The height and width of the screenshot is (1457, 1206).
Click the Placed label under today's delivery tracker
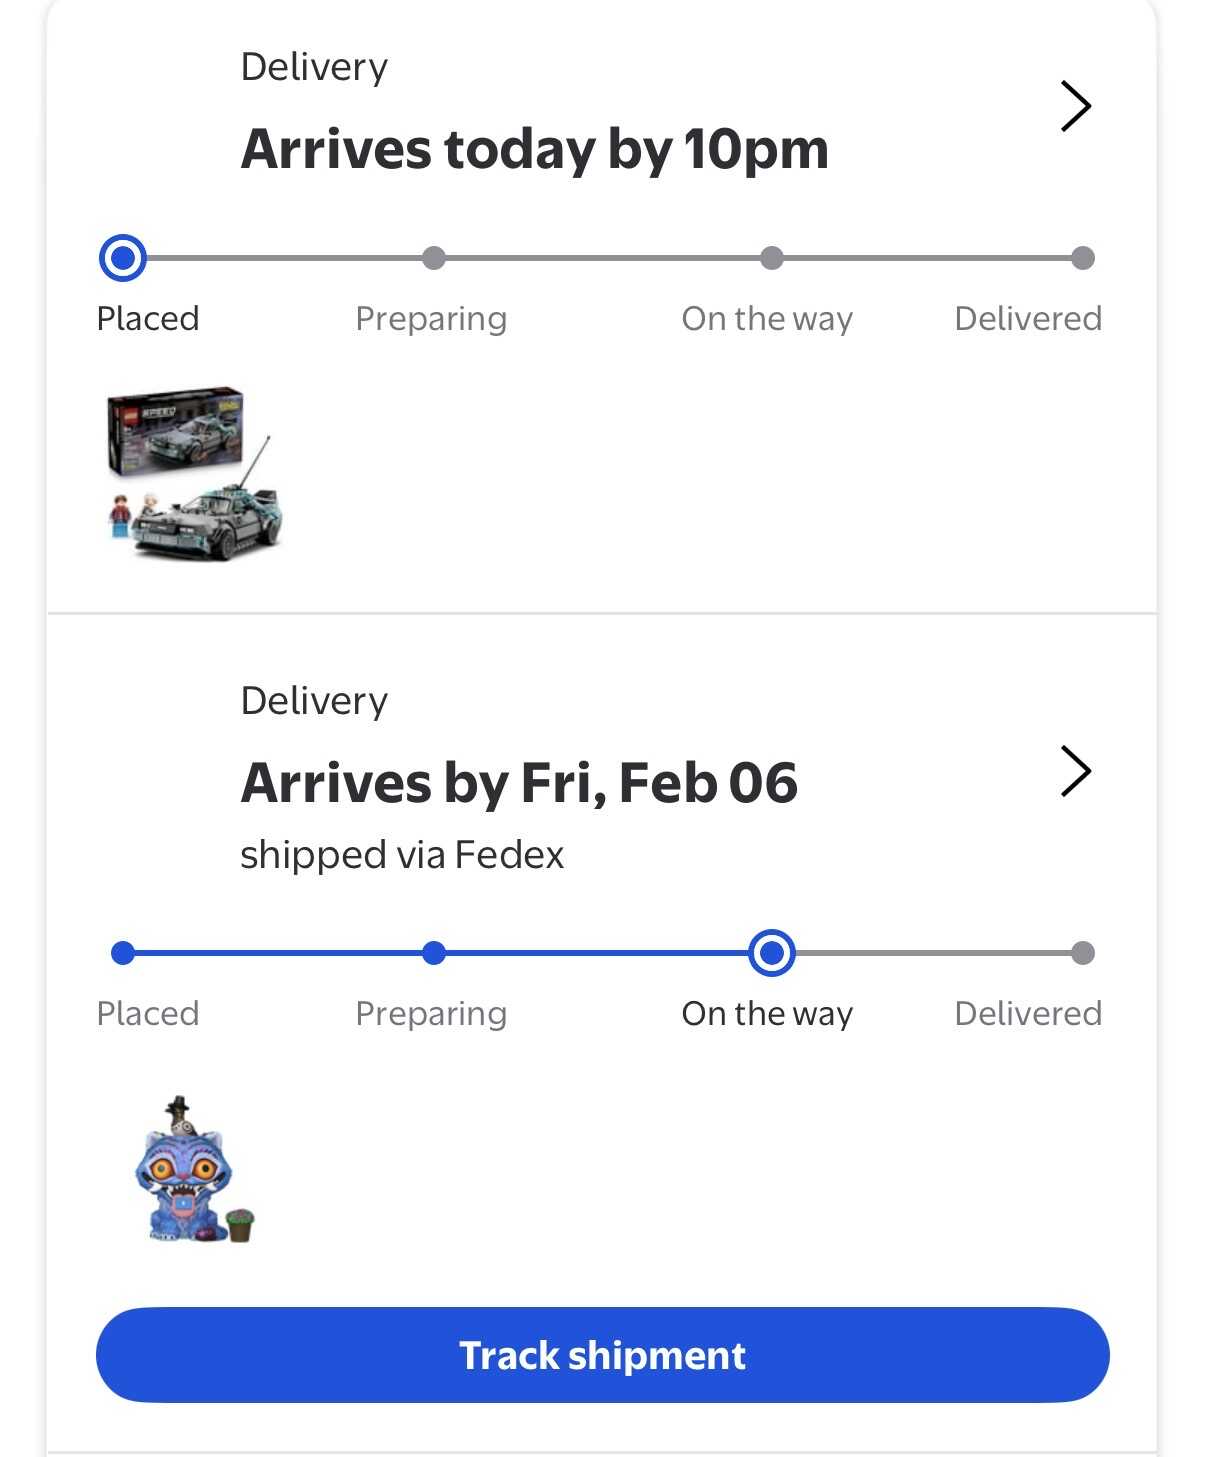(x=148, y=319)
